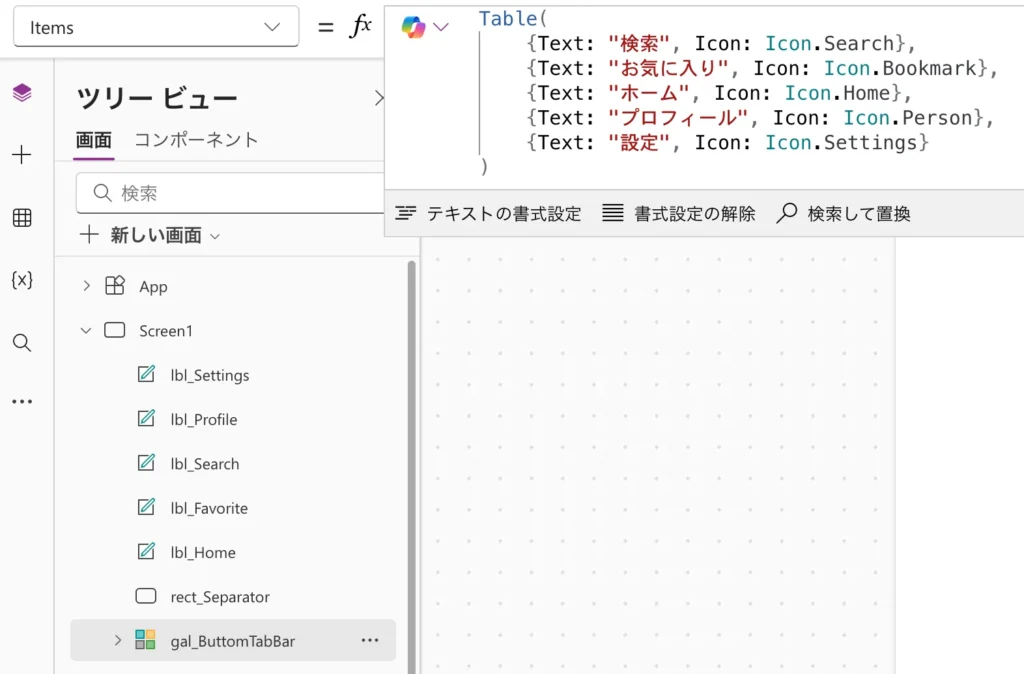Image resolution: width=1024 pixels, height=674 pixels.
Task: Click the lbl_Search label icon
Action: point(146,463)
